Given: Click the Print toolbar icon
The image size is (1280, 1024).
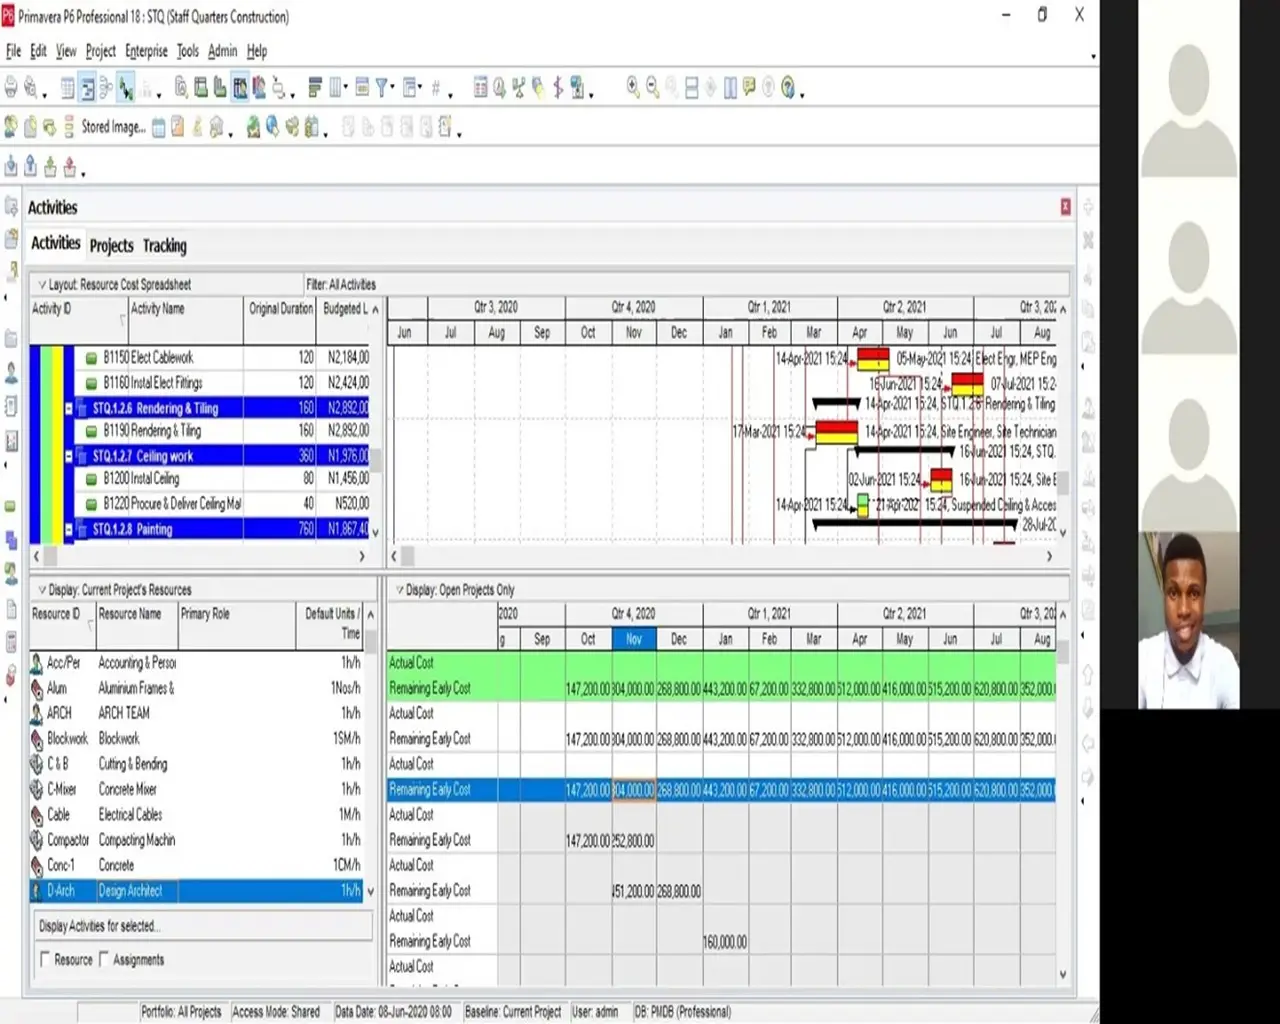Looking at the screenshot, I should tap(11, 89).
